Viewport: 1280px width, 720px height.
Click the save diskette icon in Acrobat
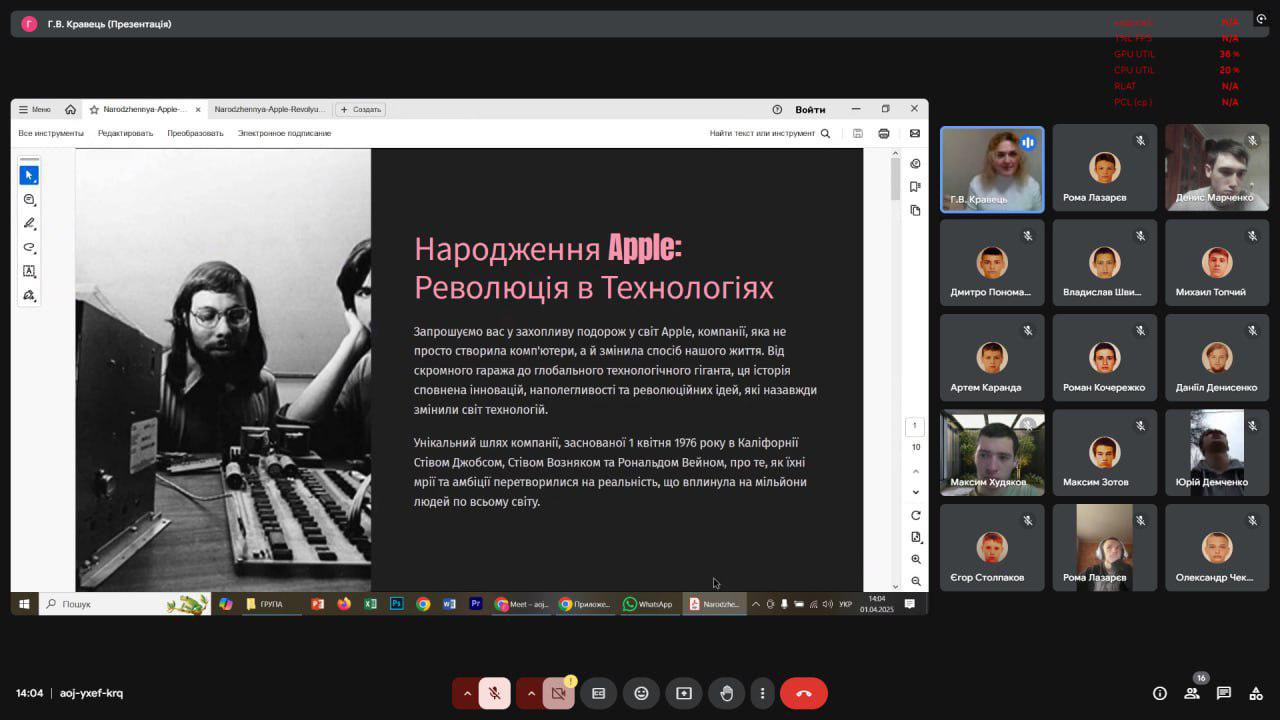pyautogui.click(x=858, y=133)
